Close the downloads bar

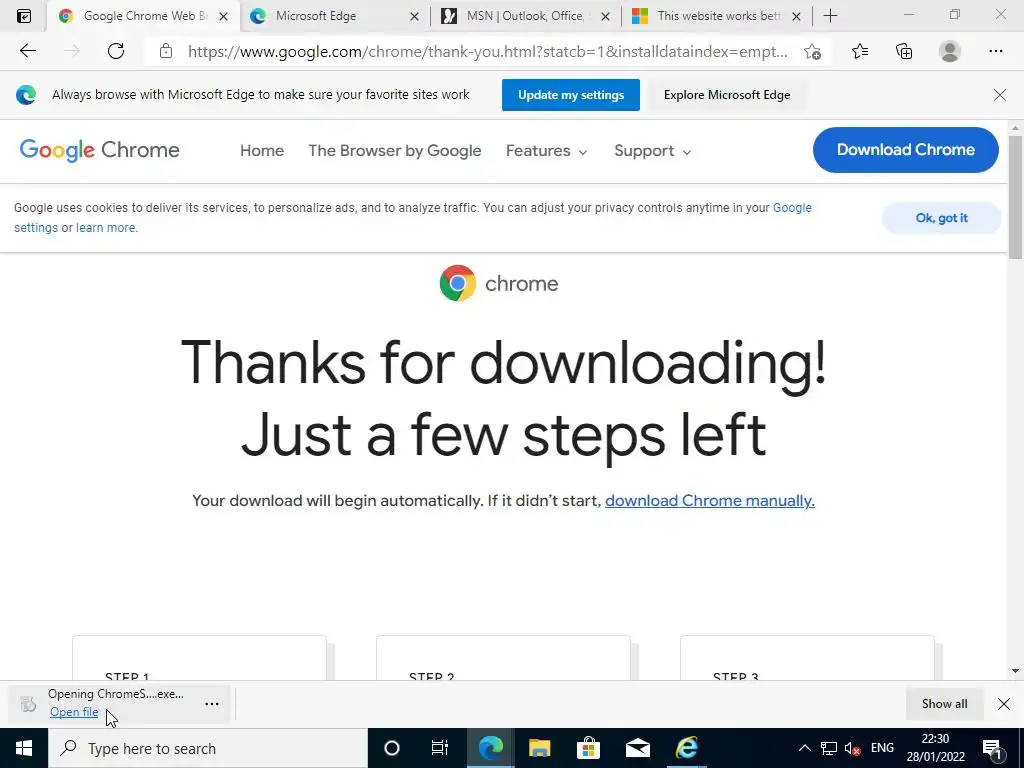pos(1004,703)
